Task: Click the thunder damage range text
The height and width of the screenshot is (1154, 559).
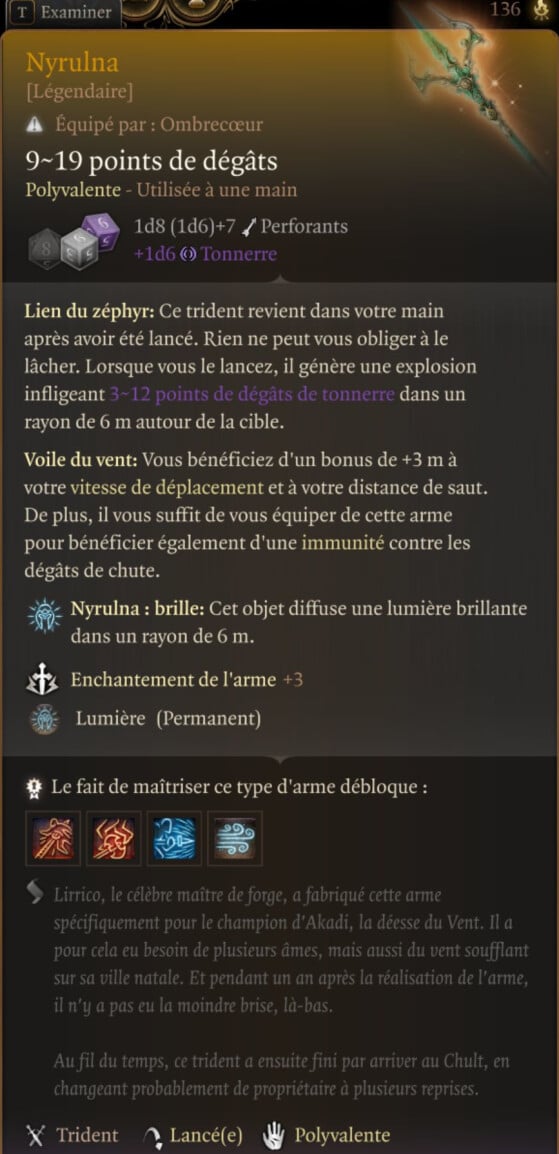Action: pos(252,394)
